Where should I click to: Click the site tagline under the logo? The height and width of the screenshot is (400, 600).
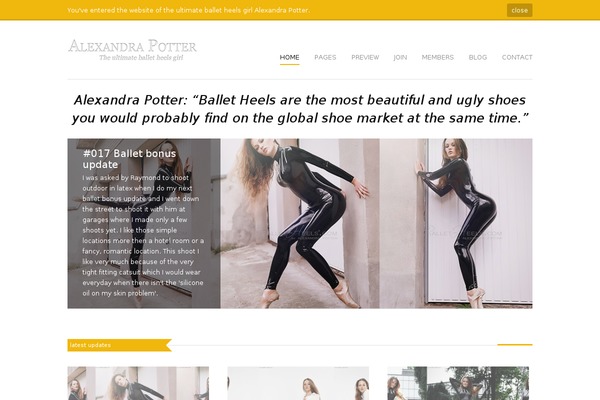[141, 58]
